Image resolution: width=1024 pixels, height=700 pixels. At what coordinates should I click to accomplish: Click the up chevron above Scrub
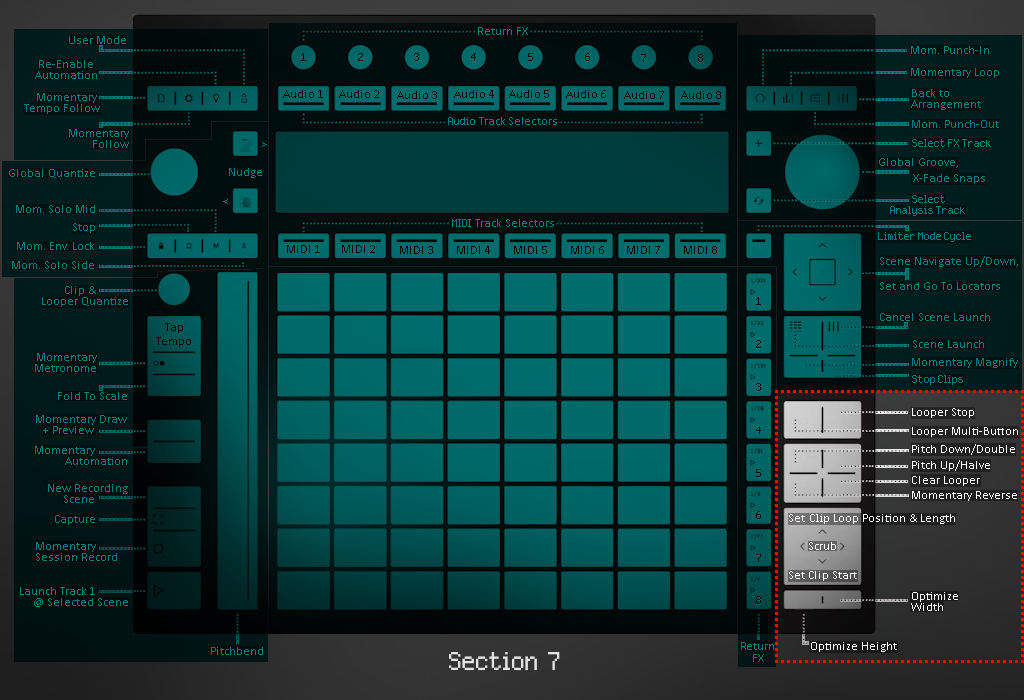(x=822, y=532)
